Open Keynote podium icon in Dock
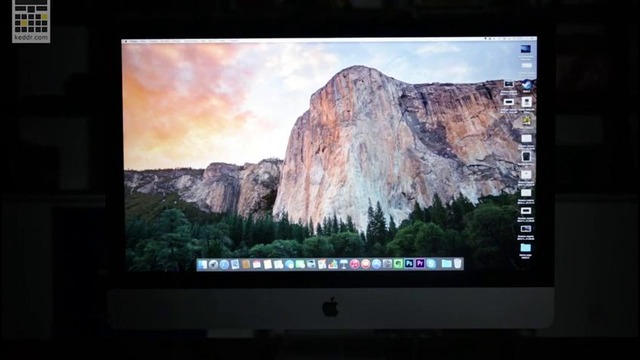Viewport: 640px width, 360px height. (x=344, y=264)
